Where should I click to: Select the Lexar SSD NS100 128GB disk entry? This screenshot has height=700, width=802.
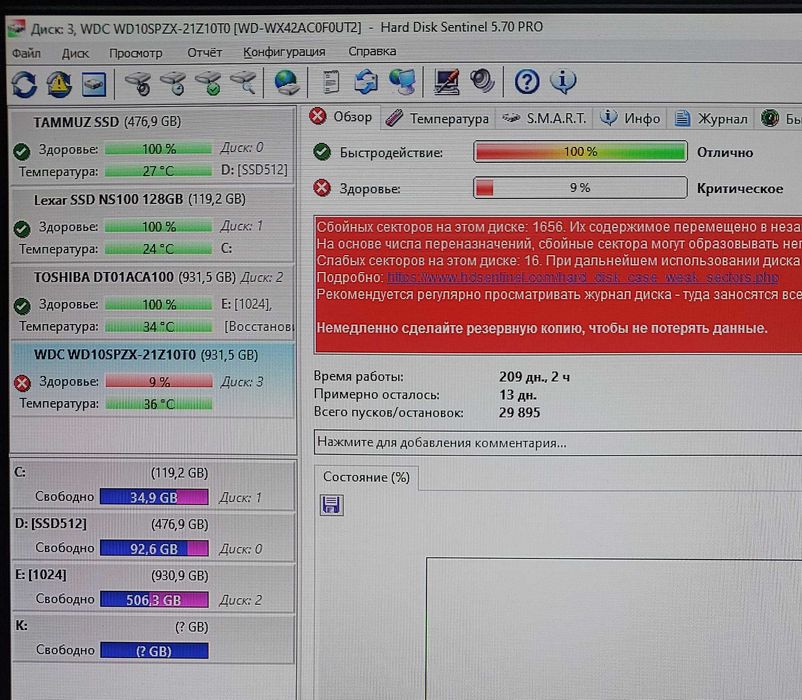click(x=152, y=223)
